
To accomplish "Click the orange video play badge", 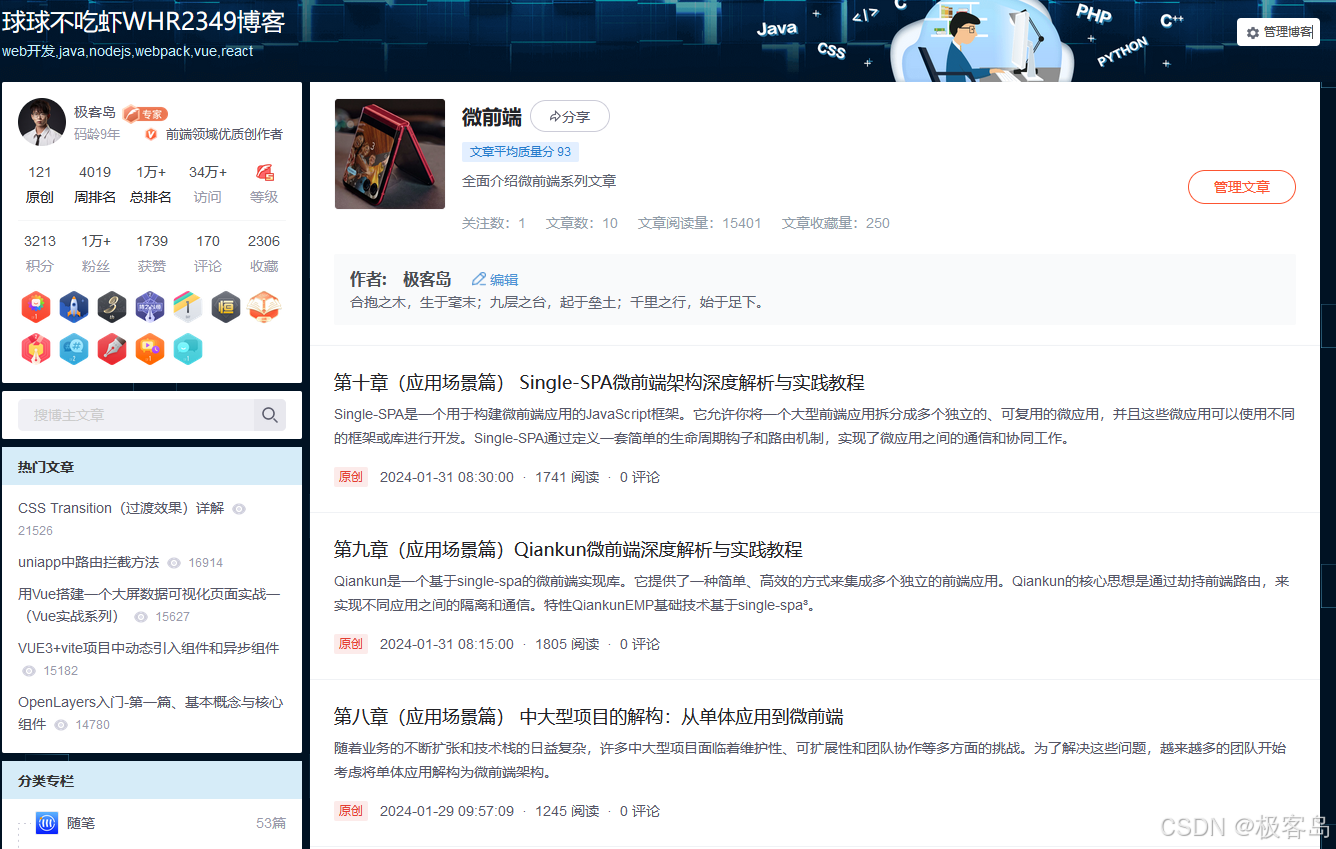I will 150,348.
